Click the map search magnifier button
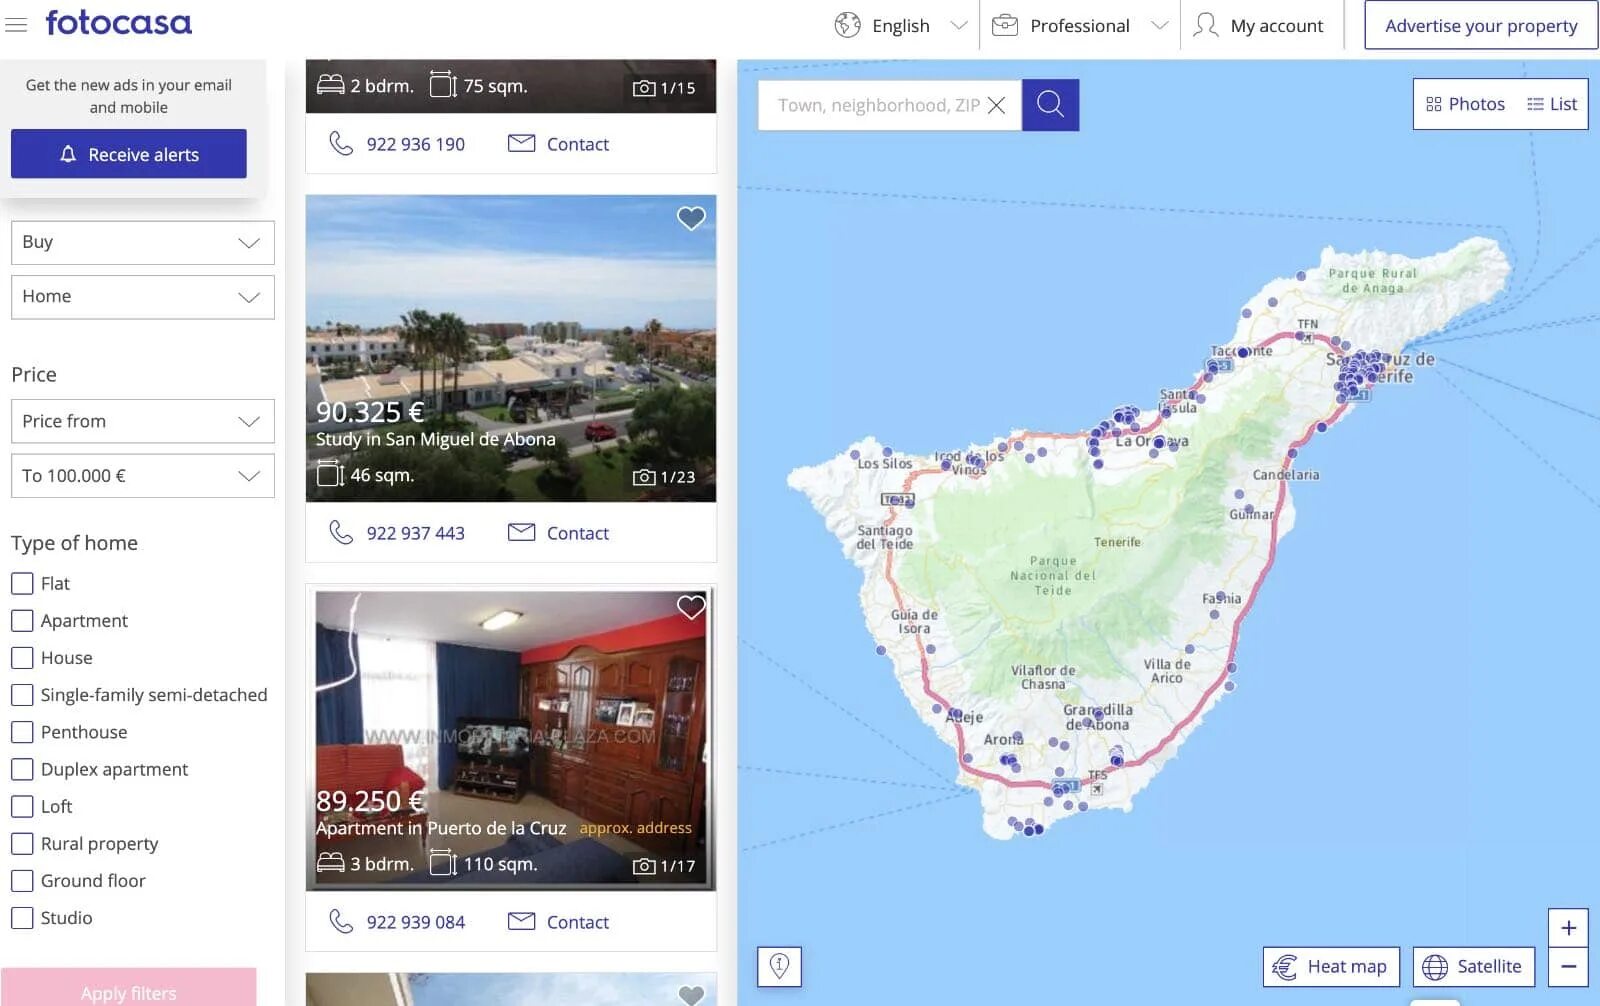The width and height of the screenshot is (1600, 1006). (x=1050, y=104)
